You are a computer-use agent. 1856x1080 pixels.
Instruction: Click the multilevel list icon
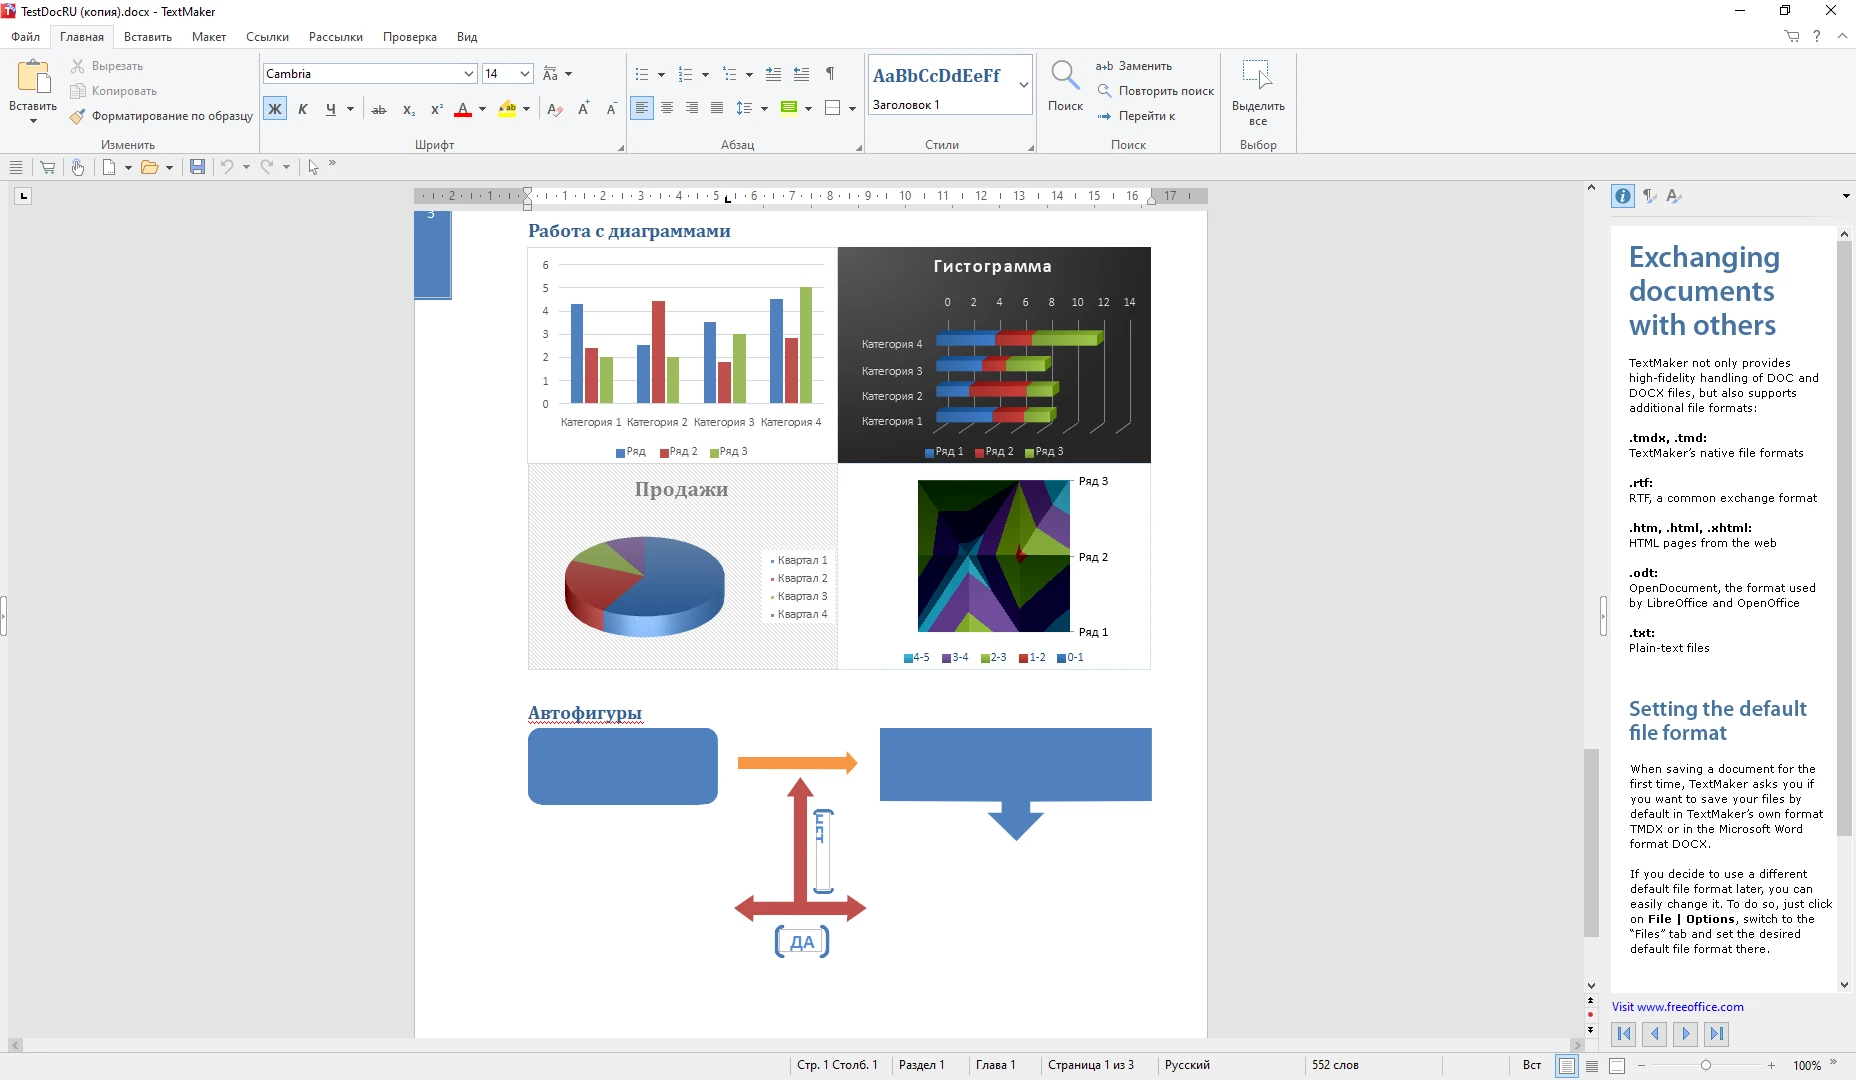(x=729, y=75)
